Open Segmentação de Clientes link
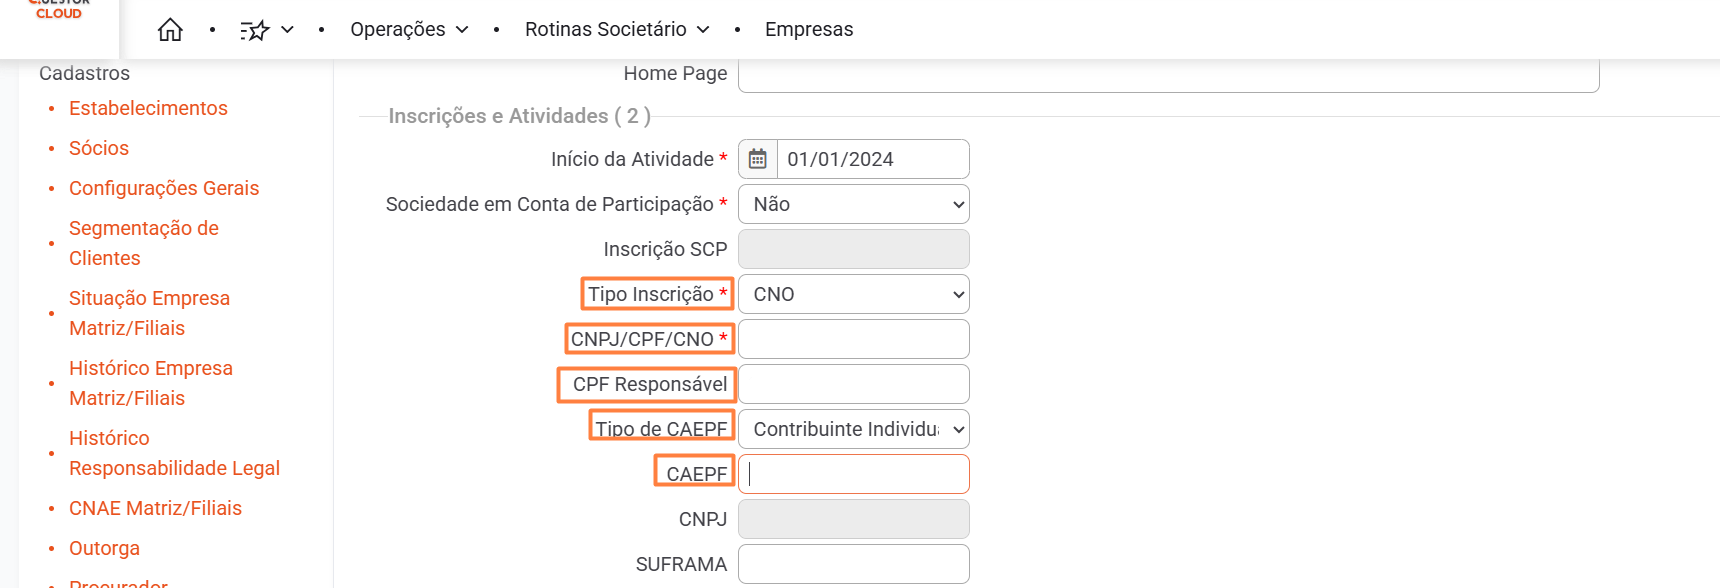Image resolution: width=1720 pixels, height=588 pixels. click(144, 243)
